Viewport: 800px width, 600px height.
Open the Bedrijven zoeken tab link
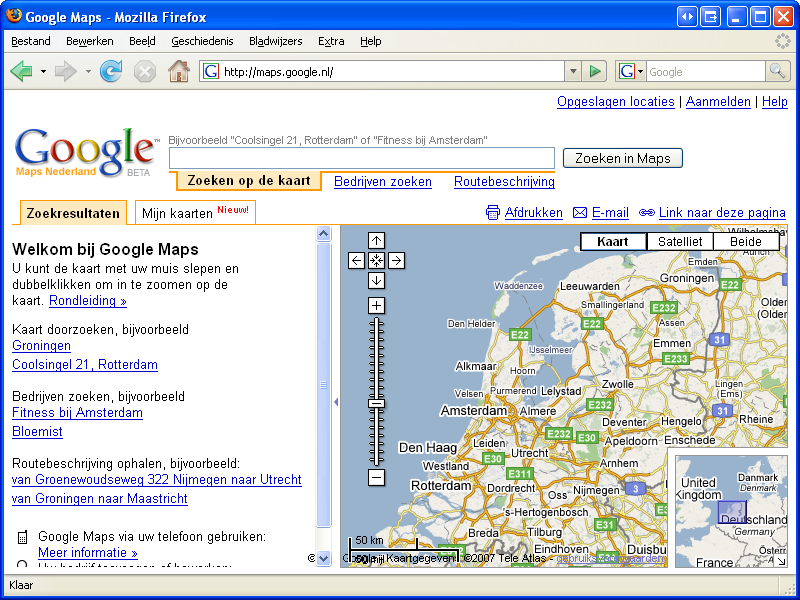pos(383,182)
